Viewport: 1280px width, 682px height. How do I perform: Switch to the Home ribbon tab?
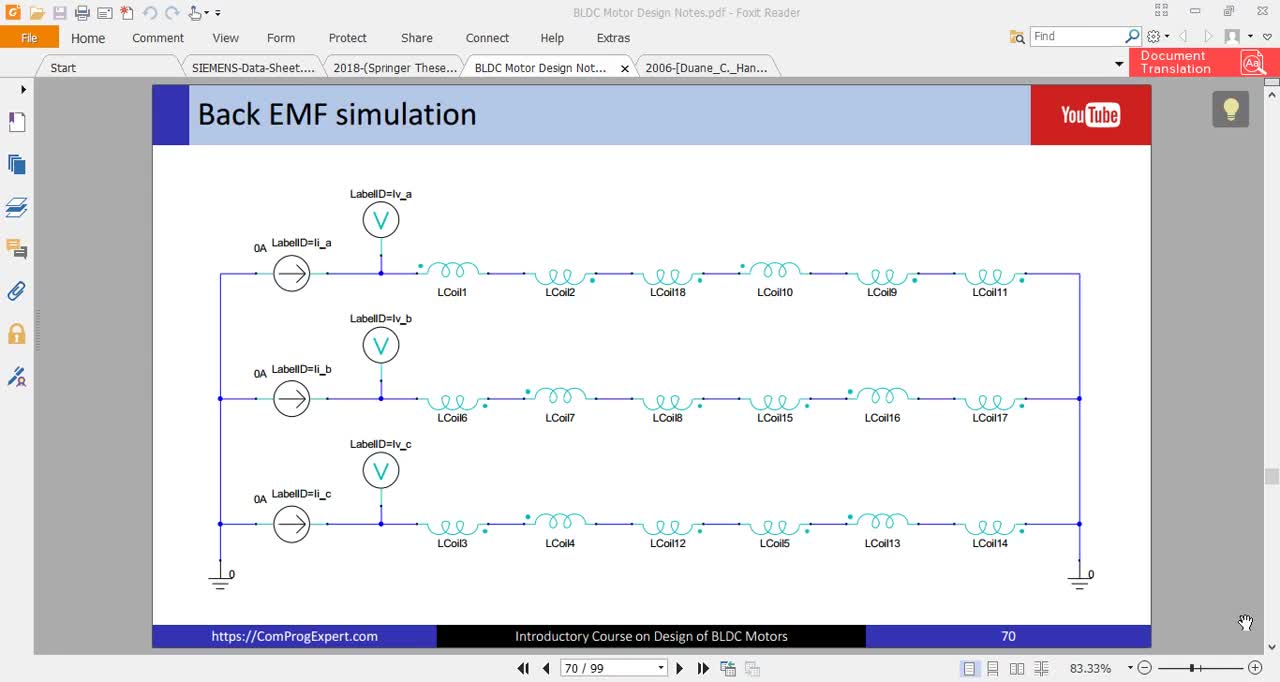88,38
